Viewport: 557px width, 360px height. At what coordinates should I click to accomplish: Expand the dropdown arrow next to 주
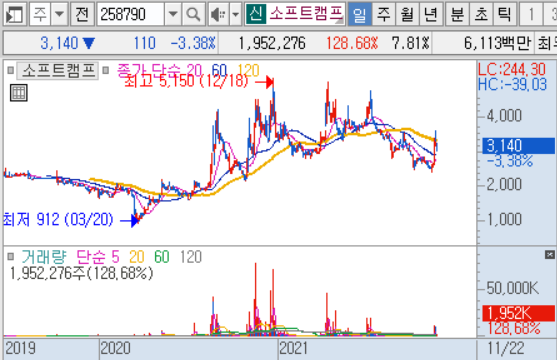59,14
